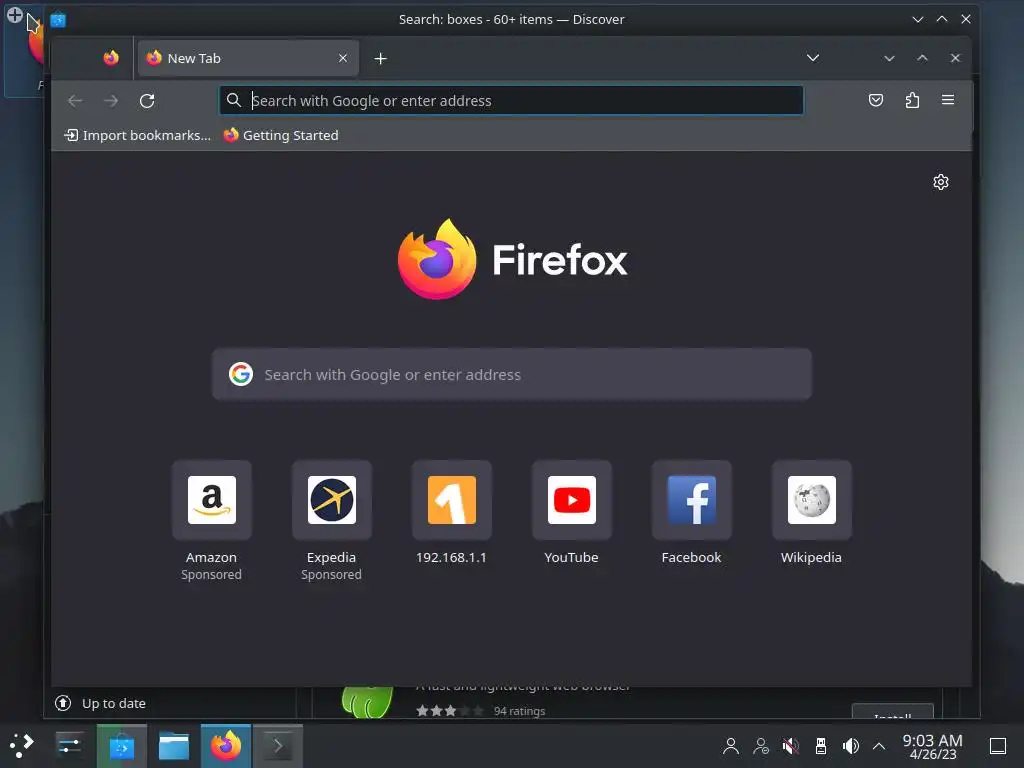Screen dimensions: 1024x768
Task: Reload the current Firefox page
Action: 147,101
